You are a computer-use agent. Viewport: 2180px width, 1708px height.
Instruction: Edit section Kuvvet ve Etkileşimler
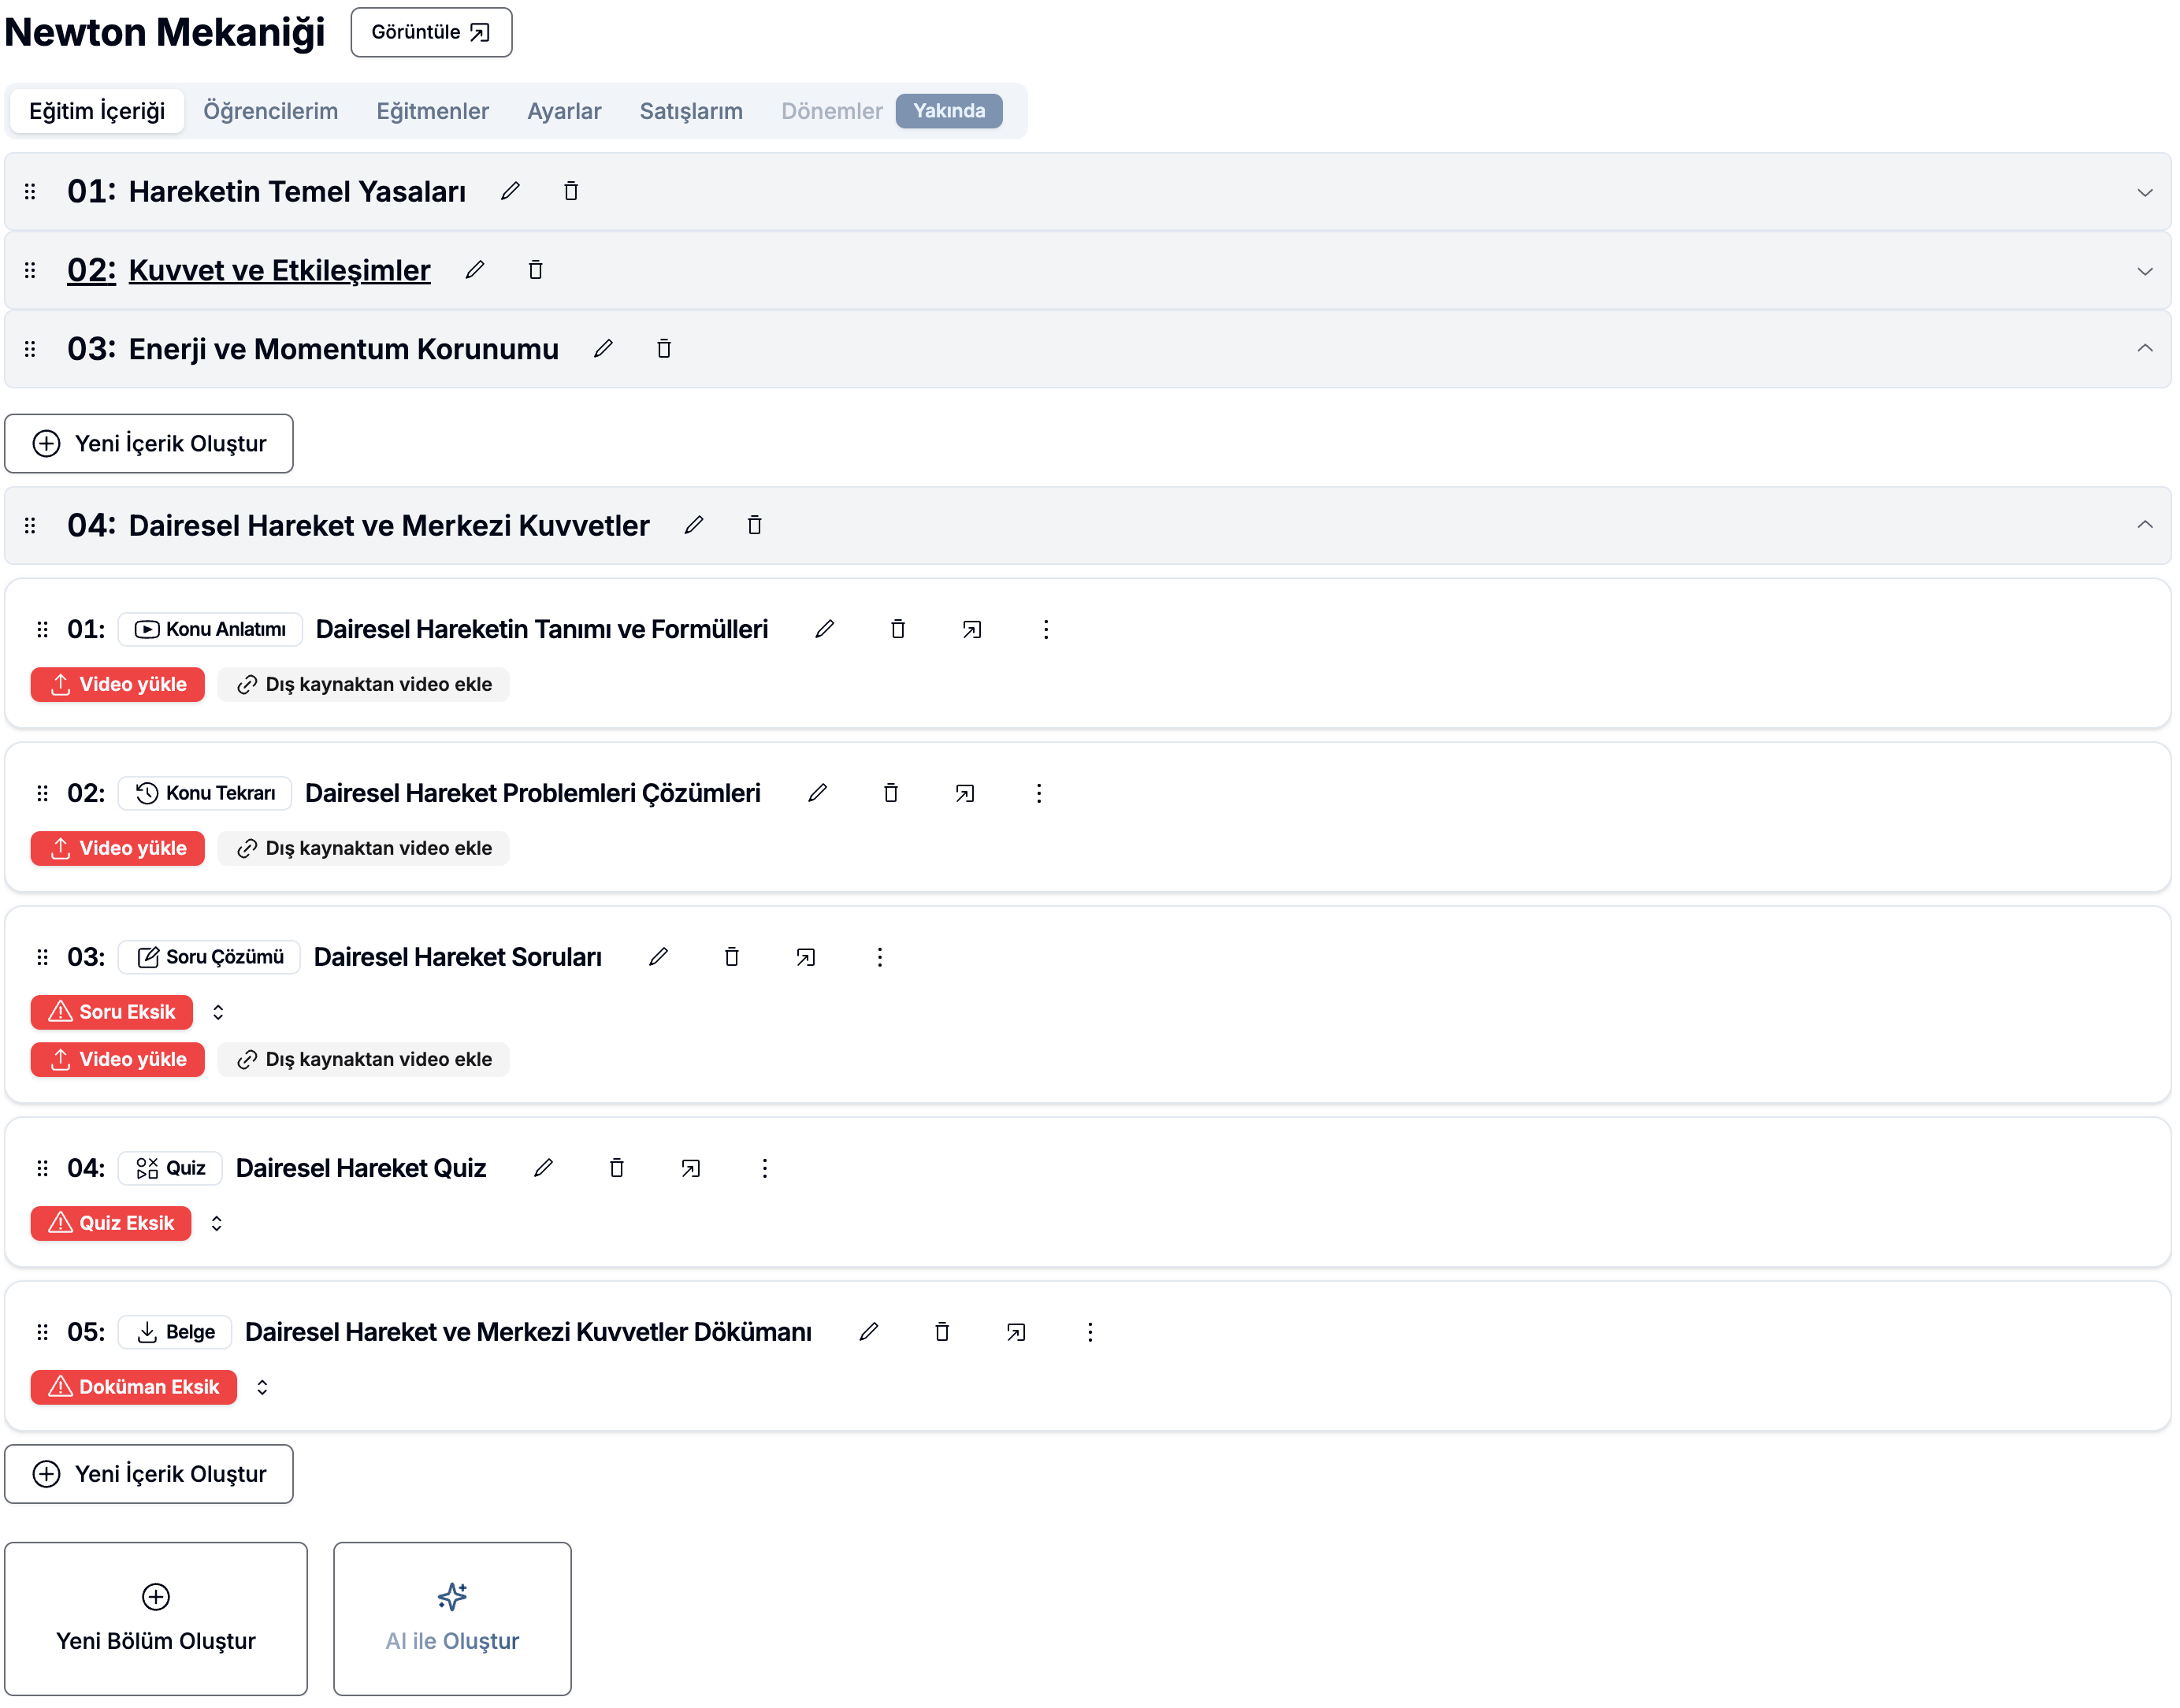pyautogui.click(x=475, y=270)
